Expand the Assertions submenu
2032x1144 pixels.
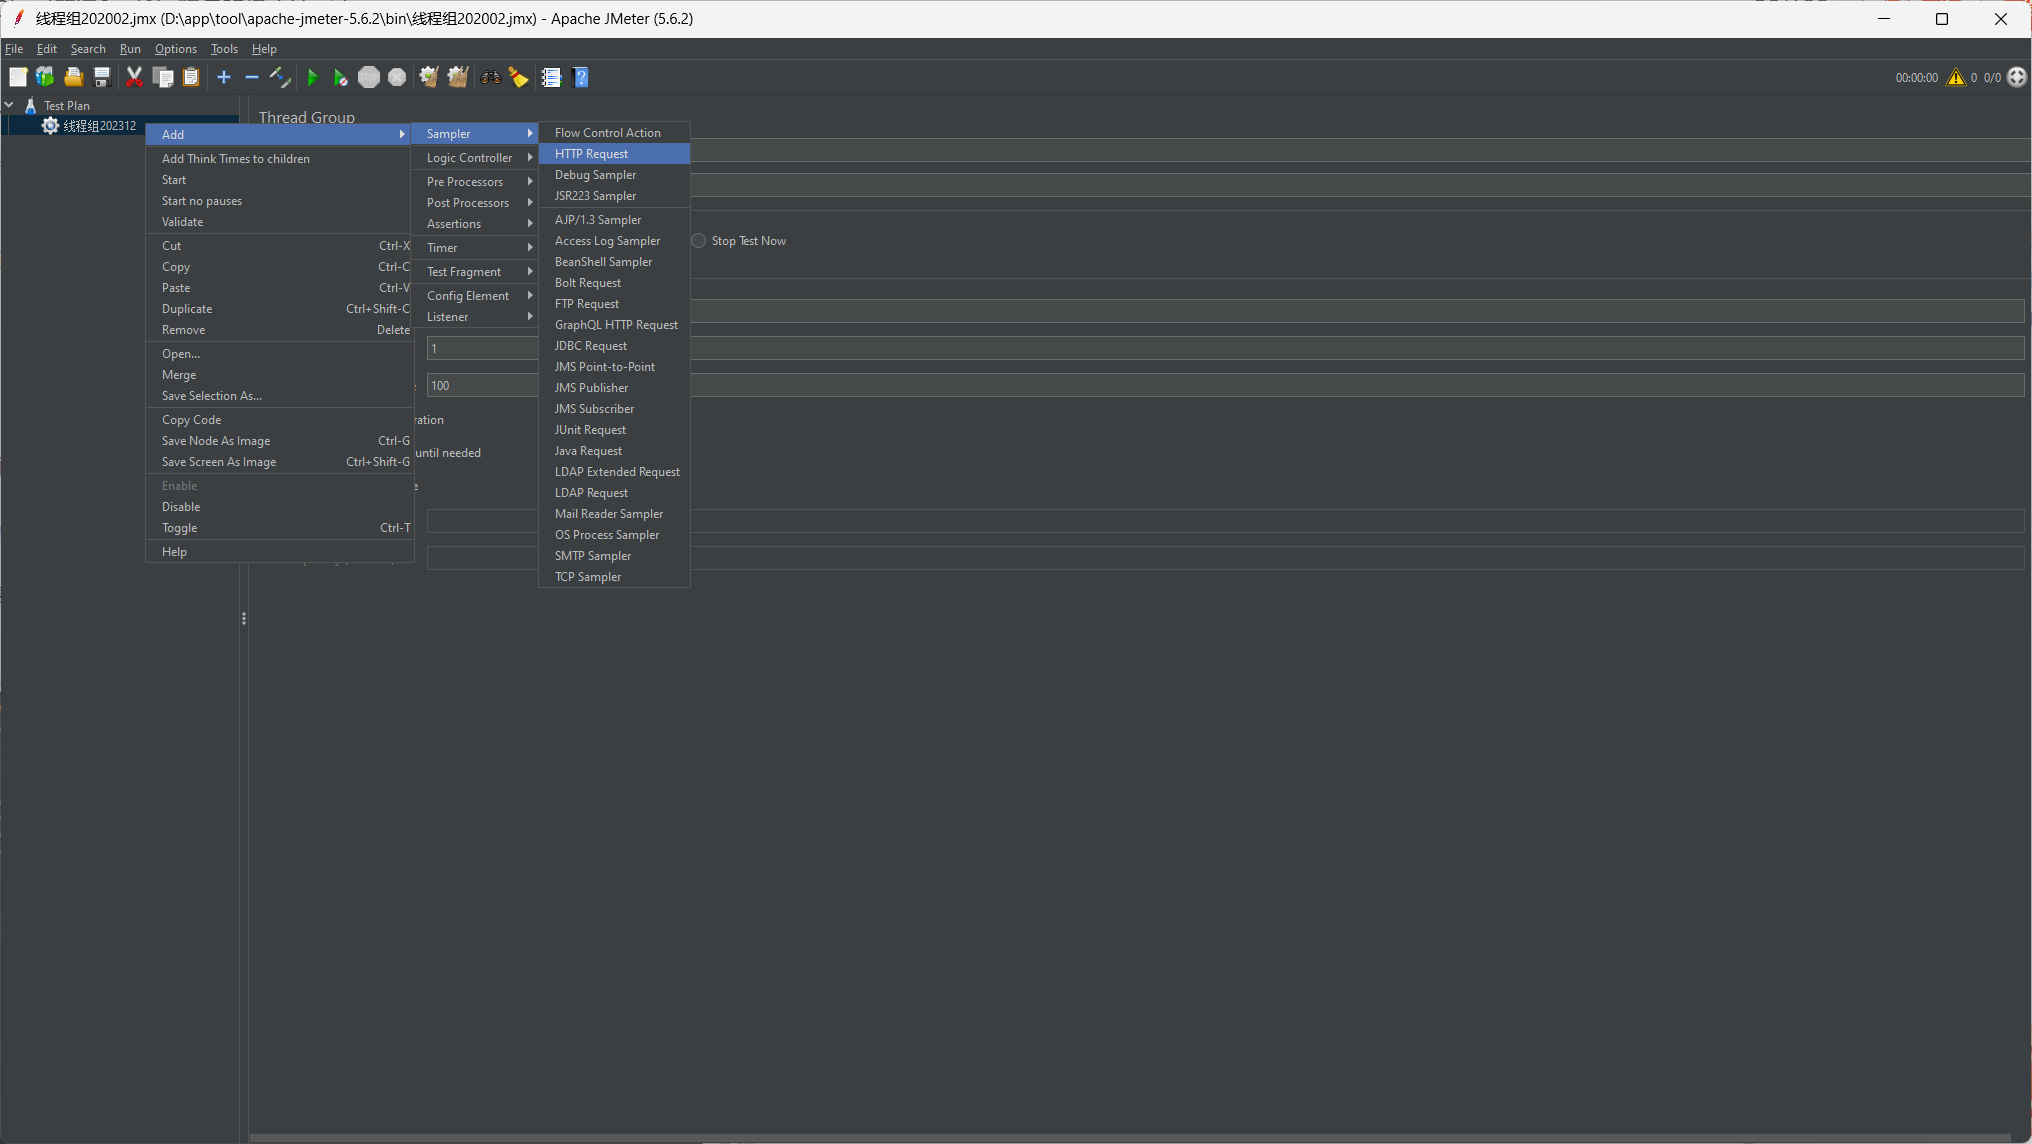[x=474, y=223]
